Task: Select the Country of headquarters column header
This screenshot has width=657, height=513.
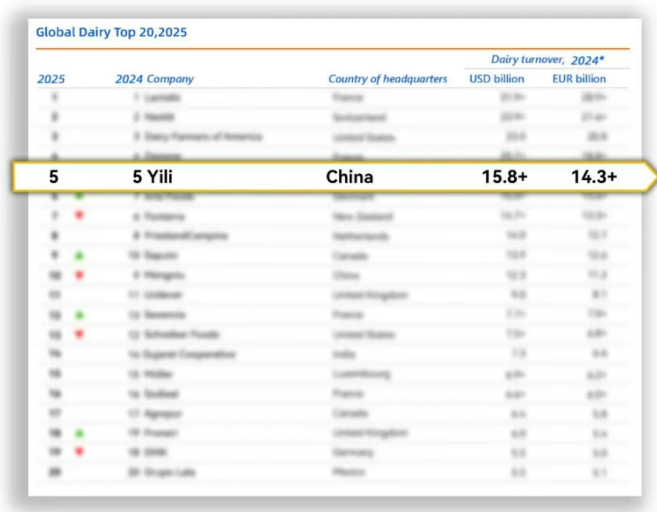Action: [x=388, y=79]
